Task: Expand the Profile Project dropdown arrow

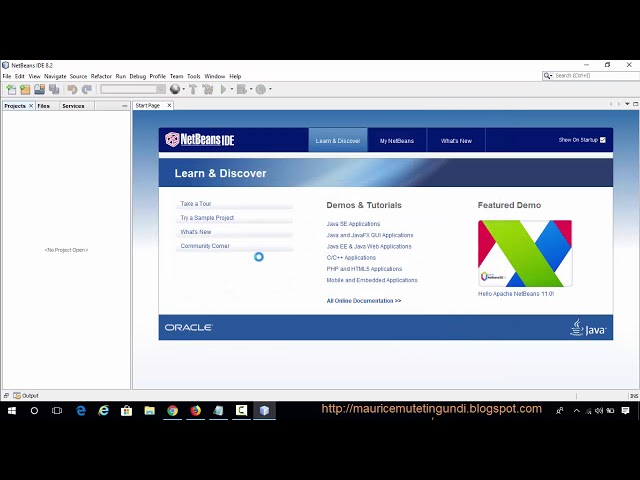Action: click(270, 89)
